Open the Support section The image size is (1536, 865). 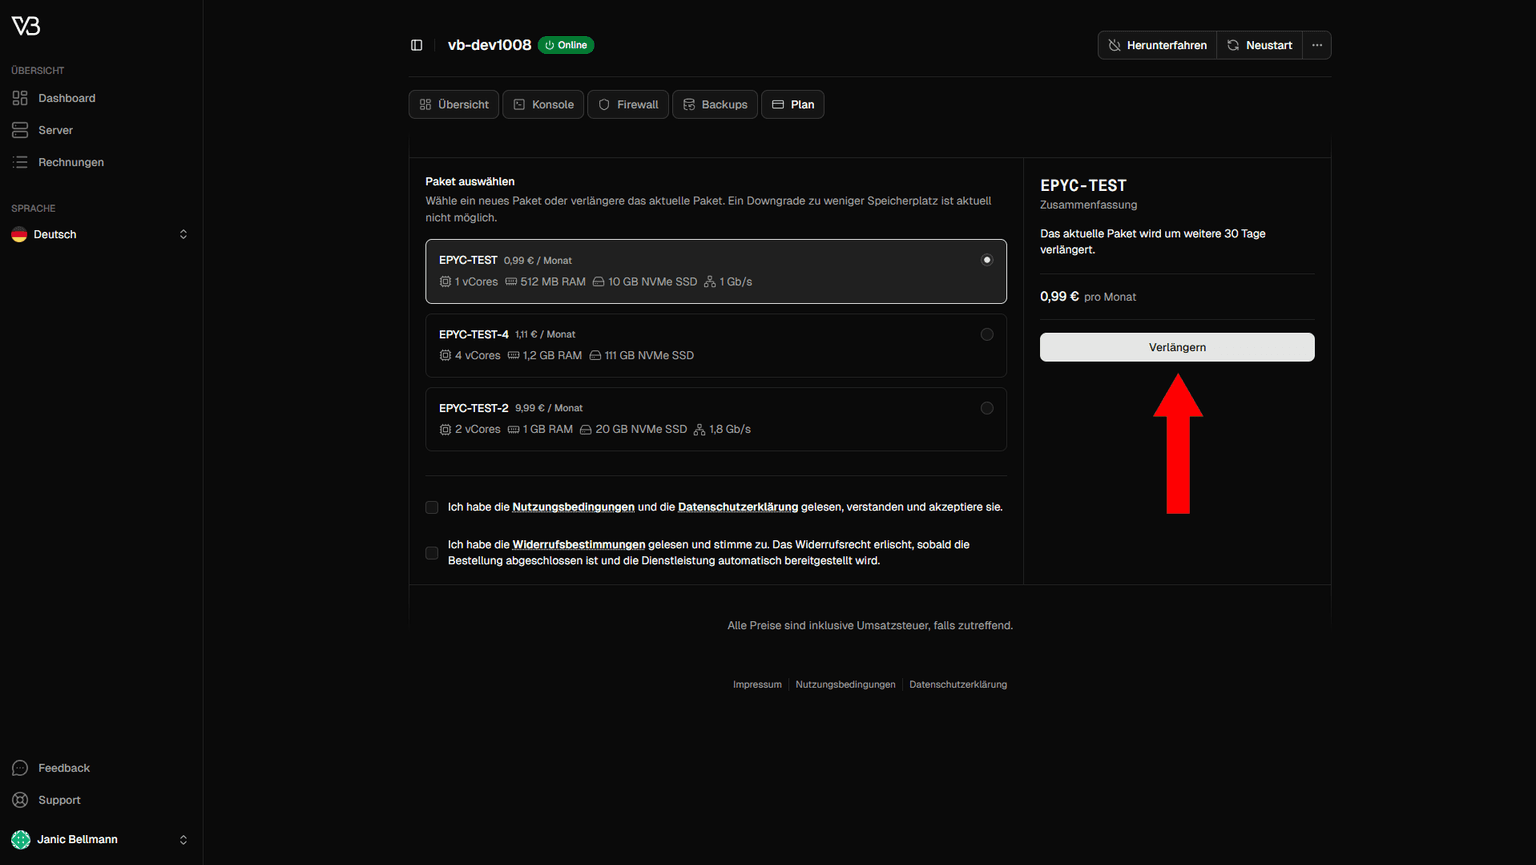[59, 800]
